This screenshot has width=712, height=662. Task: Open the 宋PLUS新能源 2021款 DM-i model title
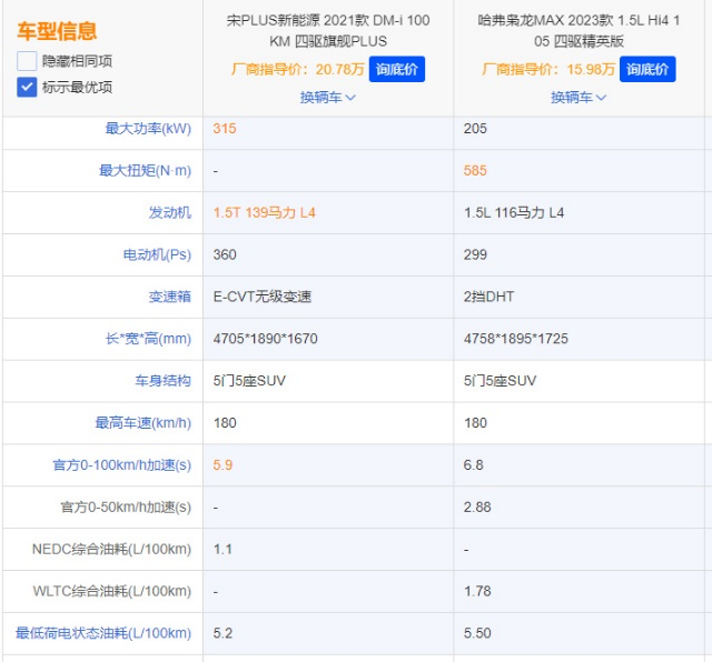click(328, 30)
